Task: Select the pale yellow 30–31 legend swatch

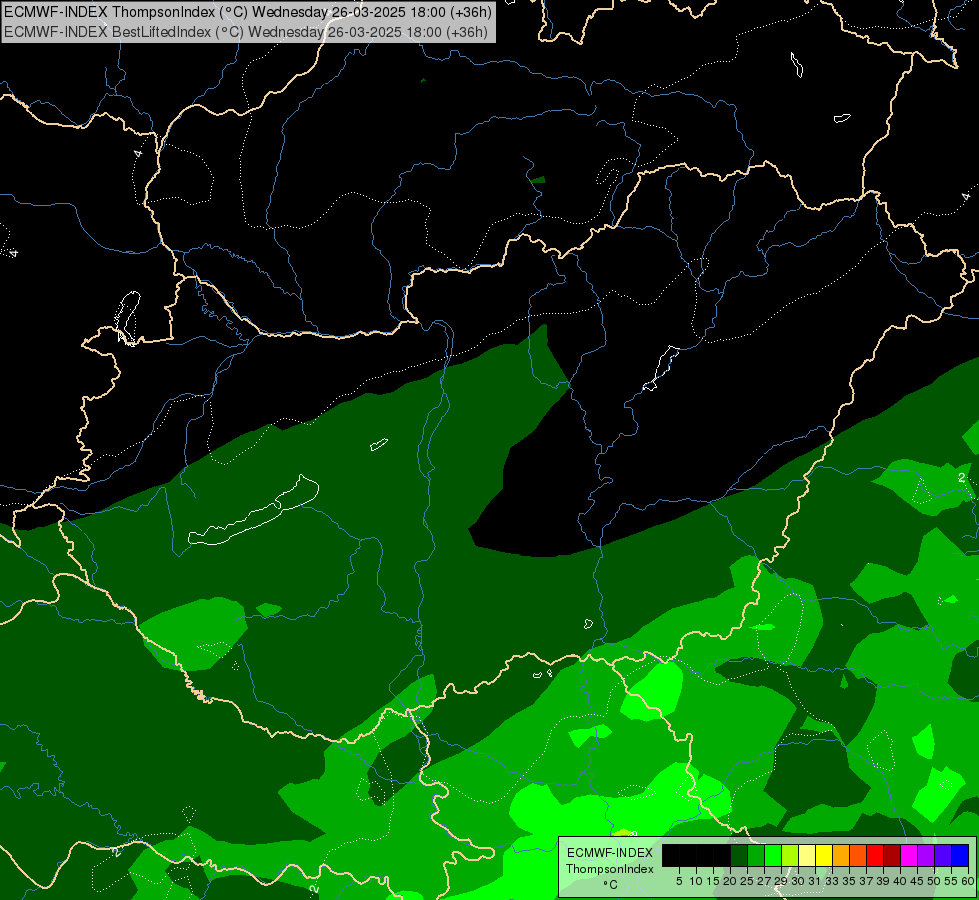Action: [x=807, y=855]
